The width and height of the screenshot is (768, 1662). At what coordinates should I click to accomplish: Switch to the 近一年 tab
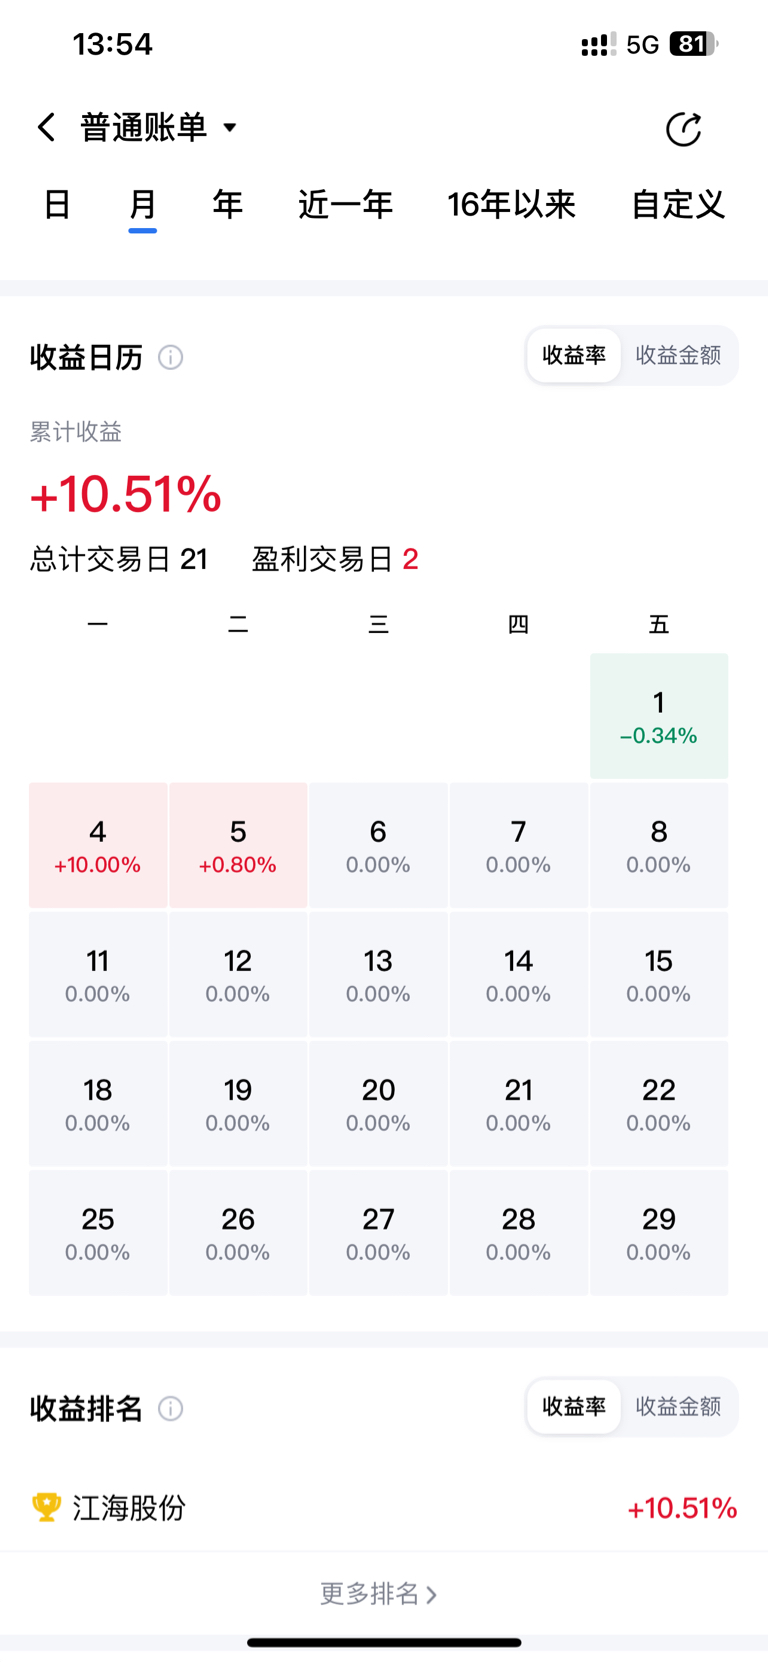345,204
